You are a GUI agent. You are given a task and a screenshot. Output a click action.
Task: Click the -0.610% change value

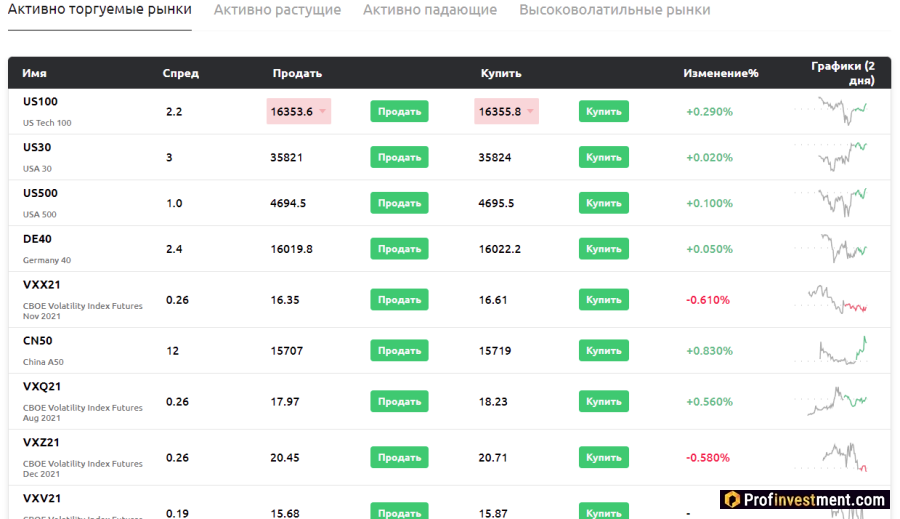click(x=708, y=300)
